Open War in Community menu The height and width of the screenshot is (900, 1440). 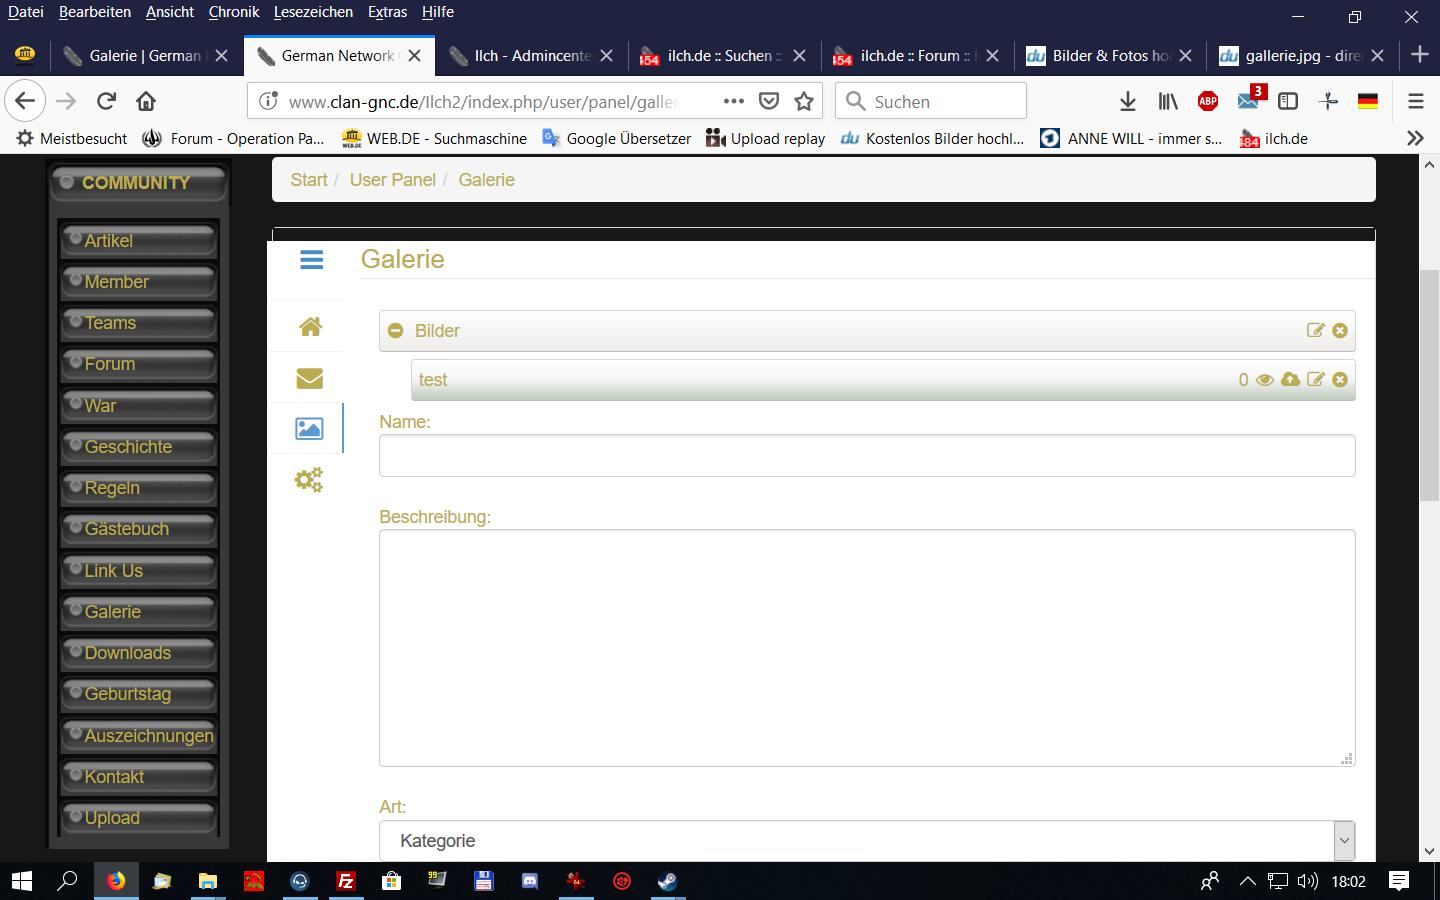coord(139,406)
